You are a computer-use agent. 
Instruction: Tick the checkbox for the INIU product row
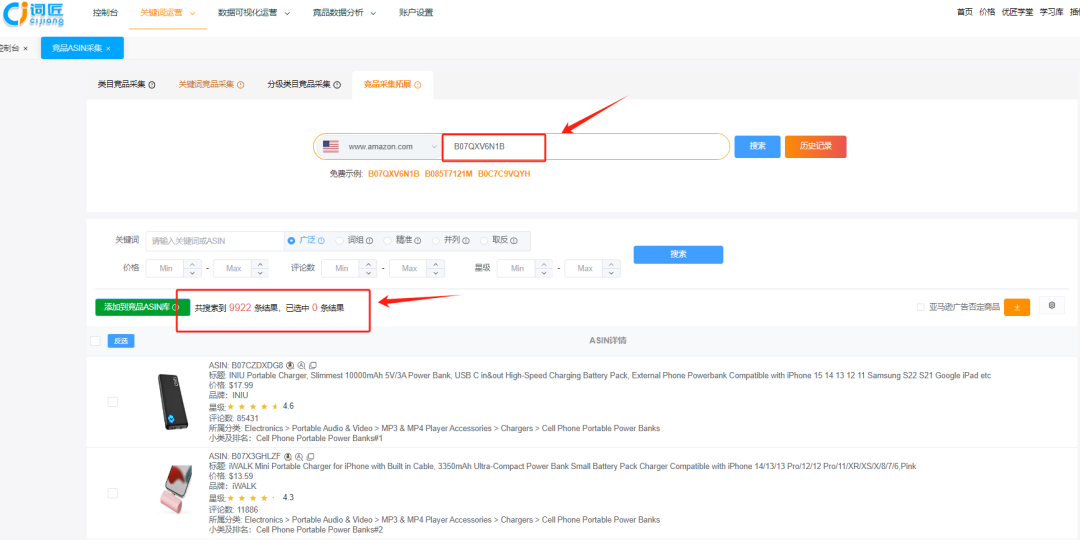point(112,402)
